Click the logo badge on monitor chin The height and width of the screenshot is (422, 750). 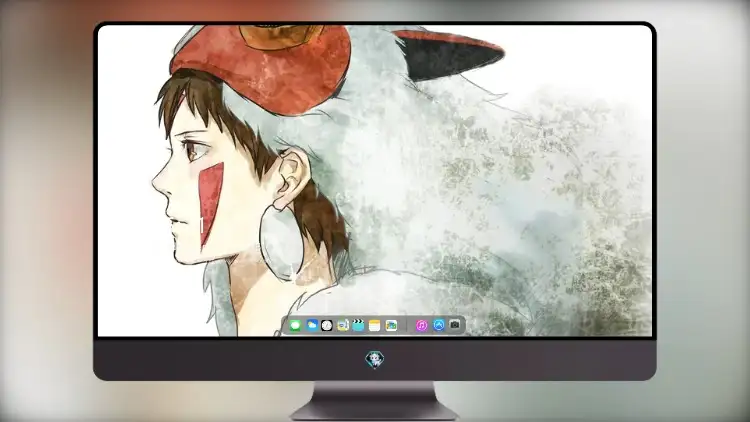(375, 360)
